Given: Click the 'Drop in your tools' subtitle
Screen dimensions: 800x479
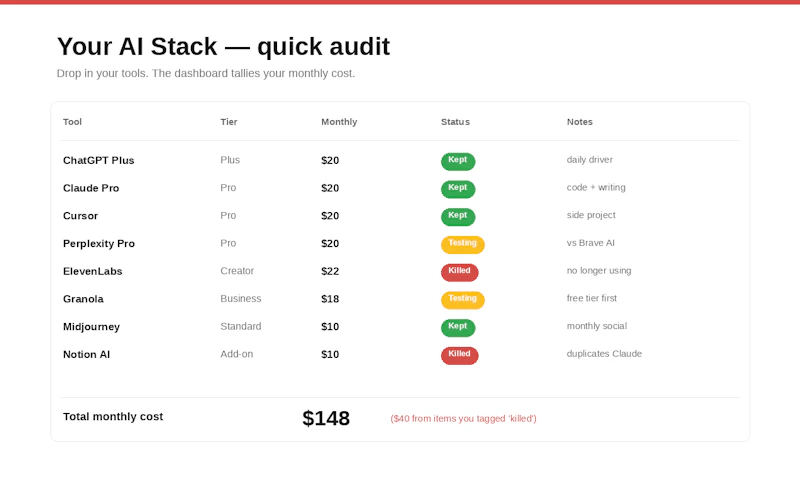Looking at the screenshot, I should [206, 73].
